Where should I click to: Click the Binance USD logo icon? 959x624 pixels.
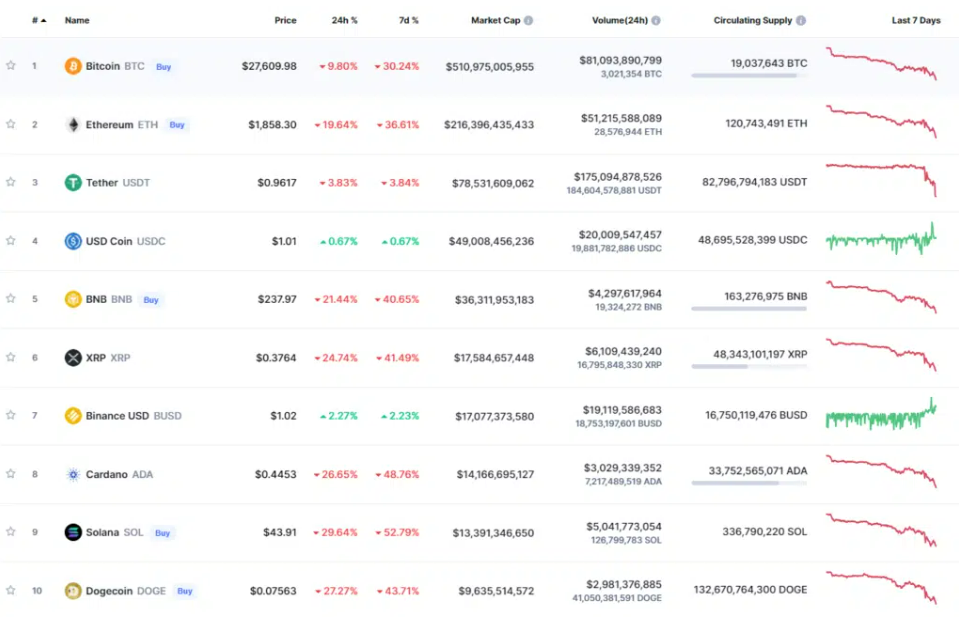point(73,415)
